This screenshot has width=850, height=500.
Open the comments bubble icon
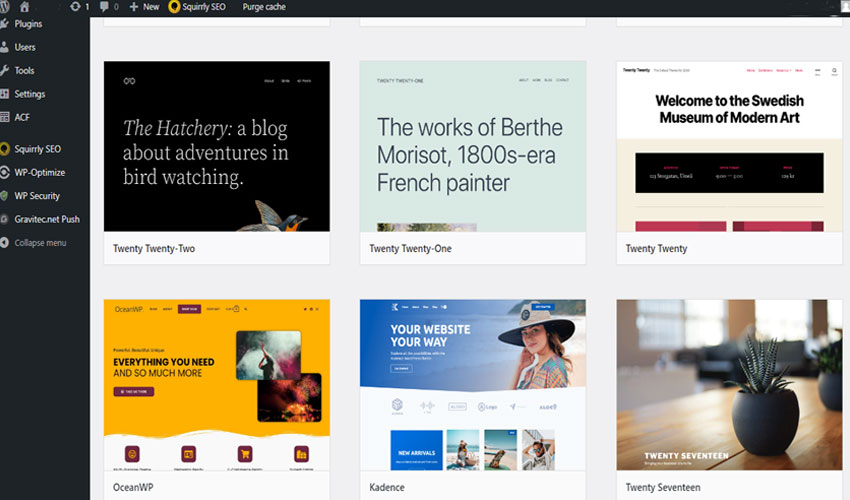[104, 7]
